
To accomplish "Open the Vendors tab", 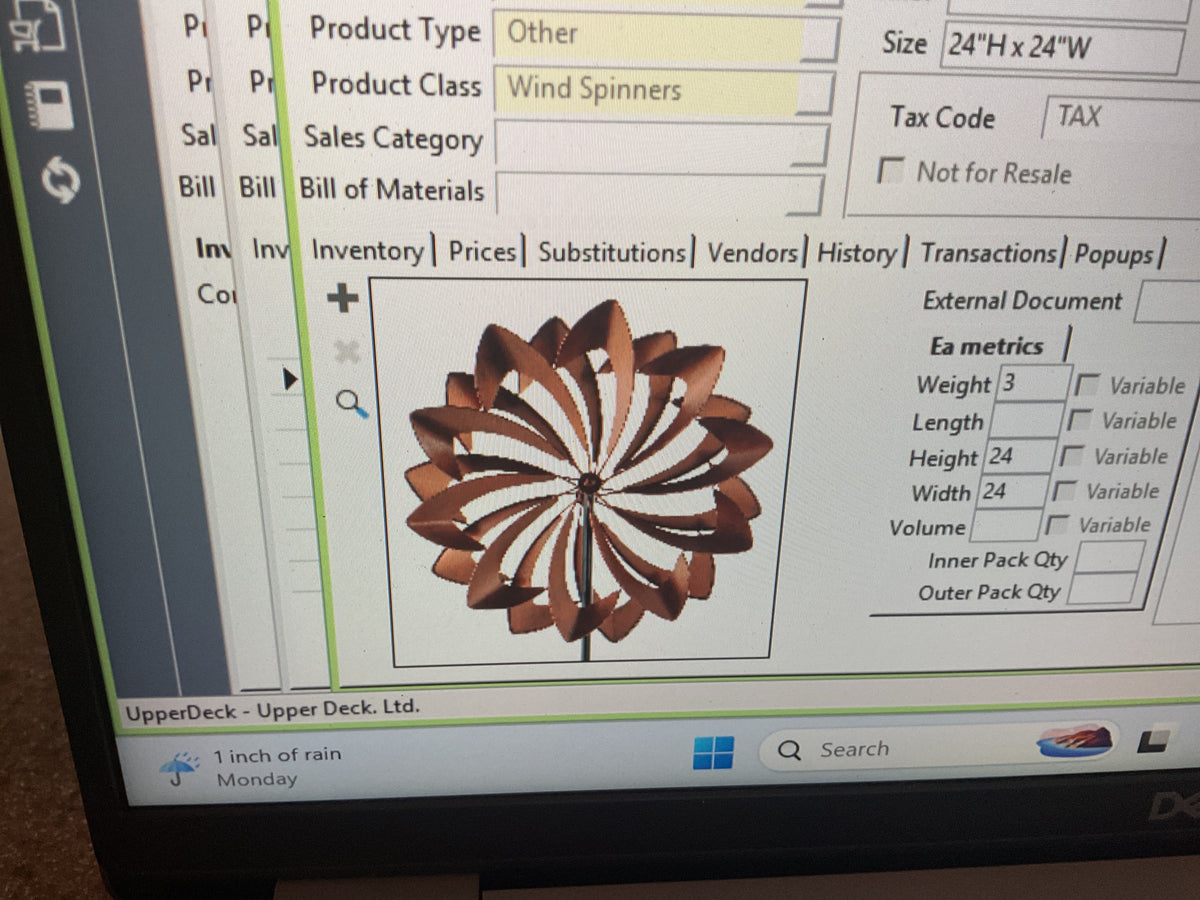I will click(753, 254).
